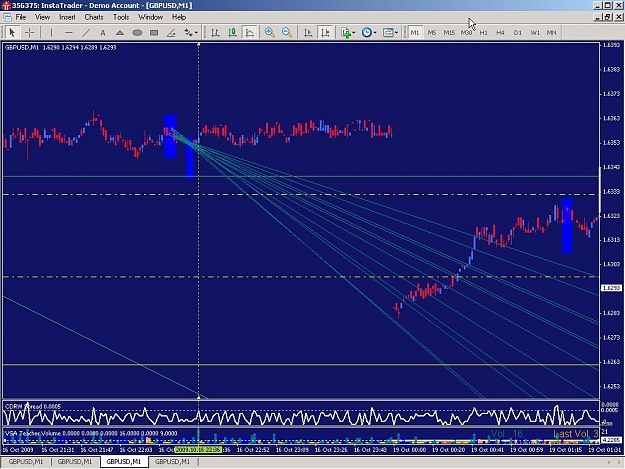625x469 pixels.
Task: Toggle chart auto scroll
Action: pyautogui.click(x=308, y=33)
